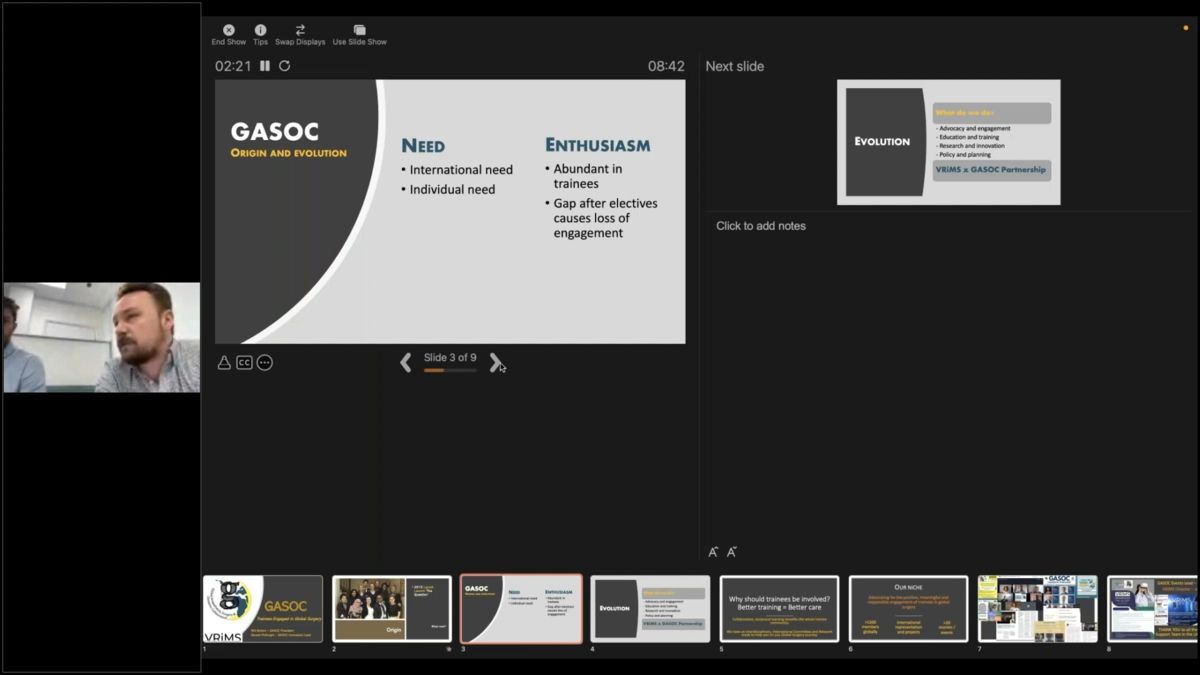Select slide 4 Evolution thumbnail in filmstrip

pos(650,608)
